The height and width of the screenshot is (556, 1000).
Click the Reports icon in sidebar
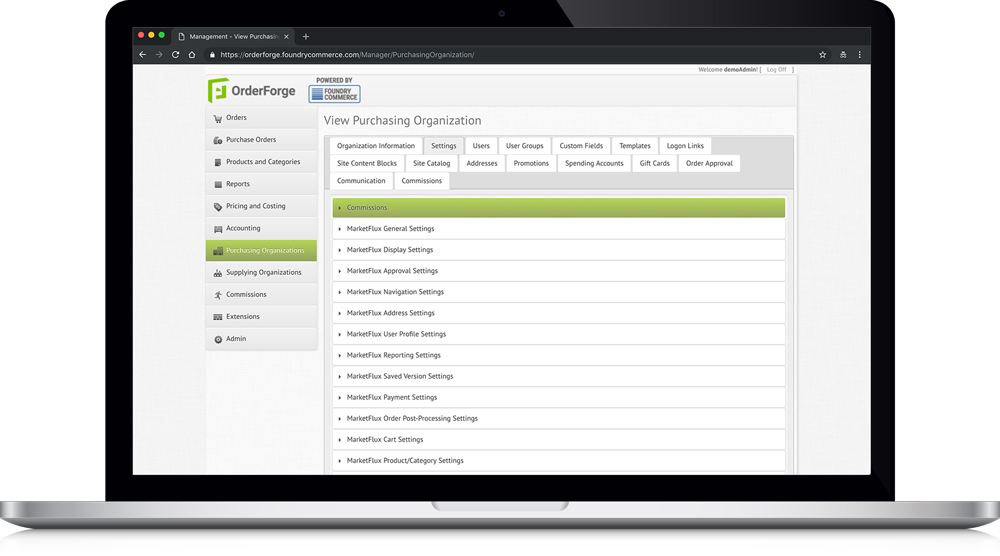pyautogui.click(x=217, y=184)
